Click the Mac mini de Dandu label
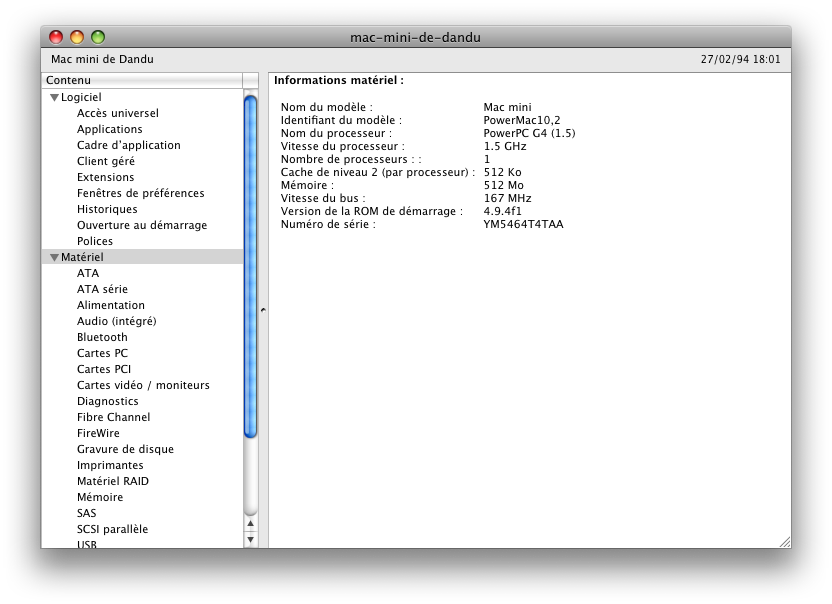832x604 pixels. tap(102, 59)
